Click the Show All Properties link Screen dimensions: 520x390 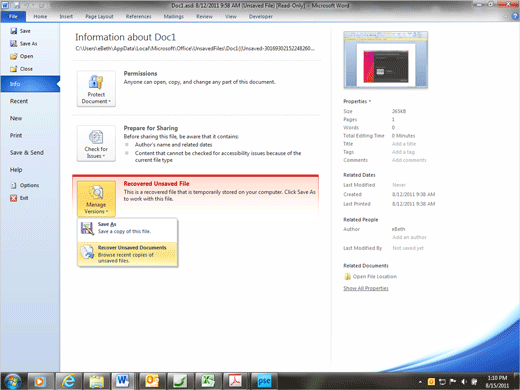coord(366,288)
